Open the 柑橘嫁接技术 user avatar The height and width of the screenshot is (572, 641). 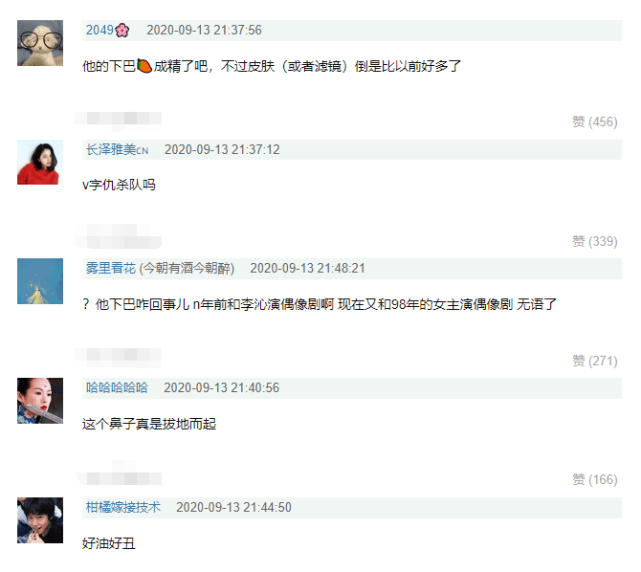pyautogui.click(x=40, y=520)
